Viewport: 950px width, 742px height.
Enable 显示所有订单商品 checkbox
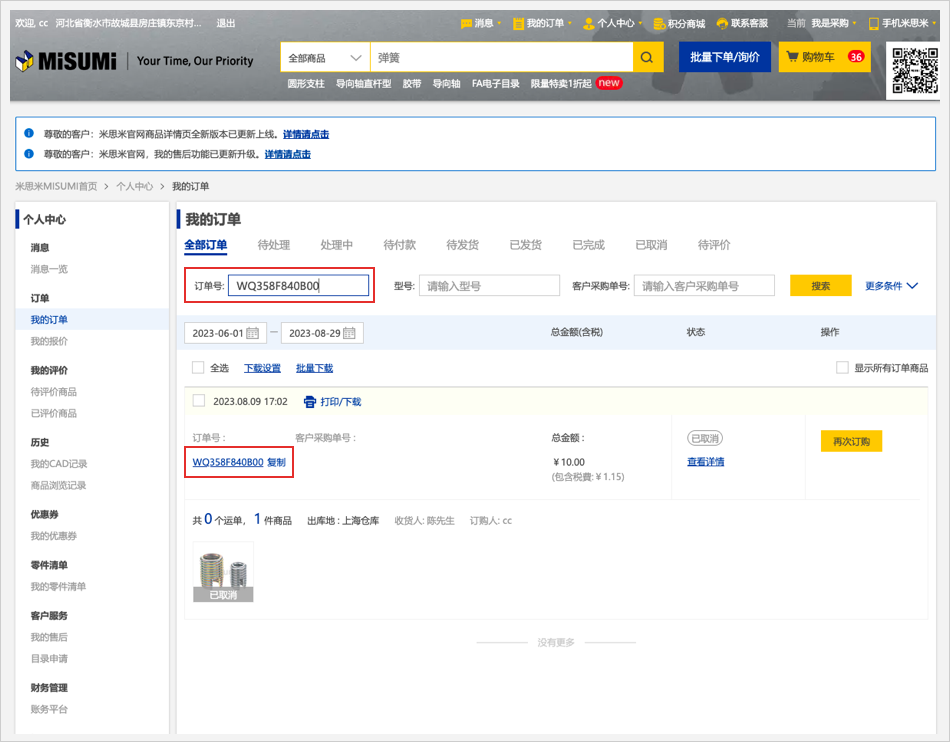point(842,368)
